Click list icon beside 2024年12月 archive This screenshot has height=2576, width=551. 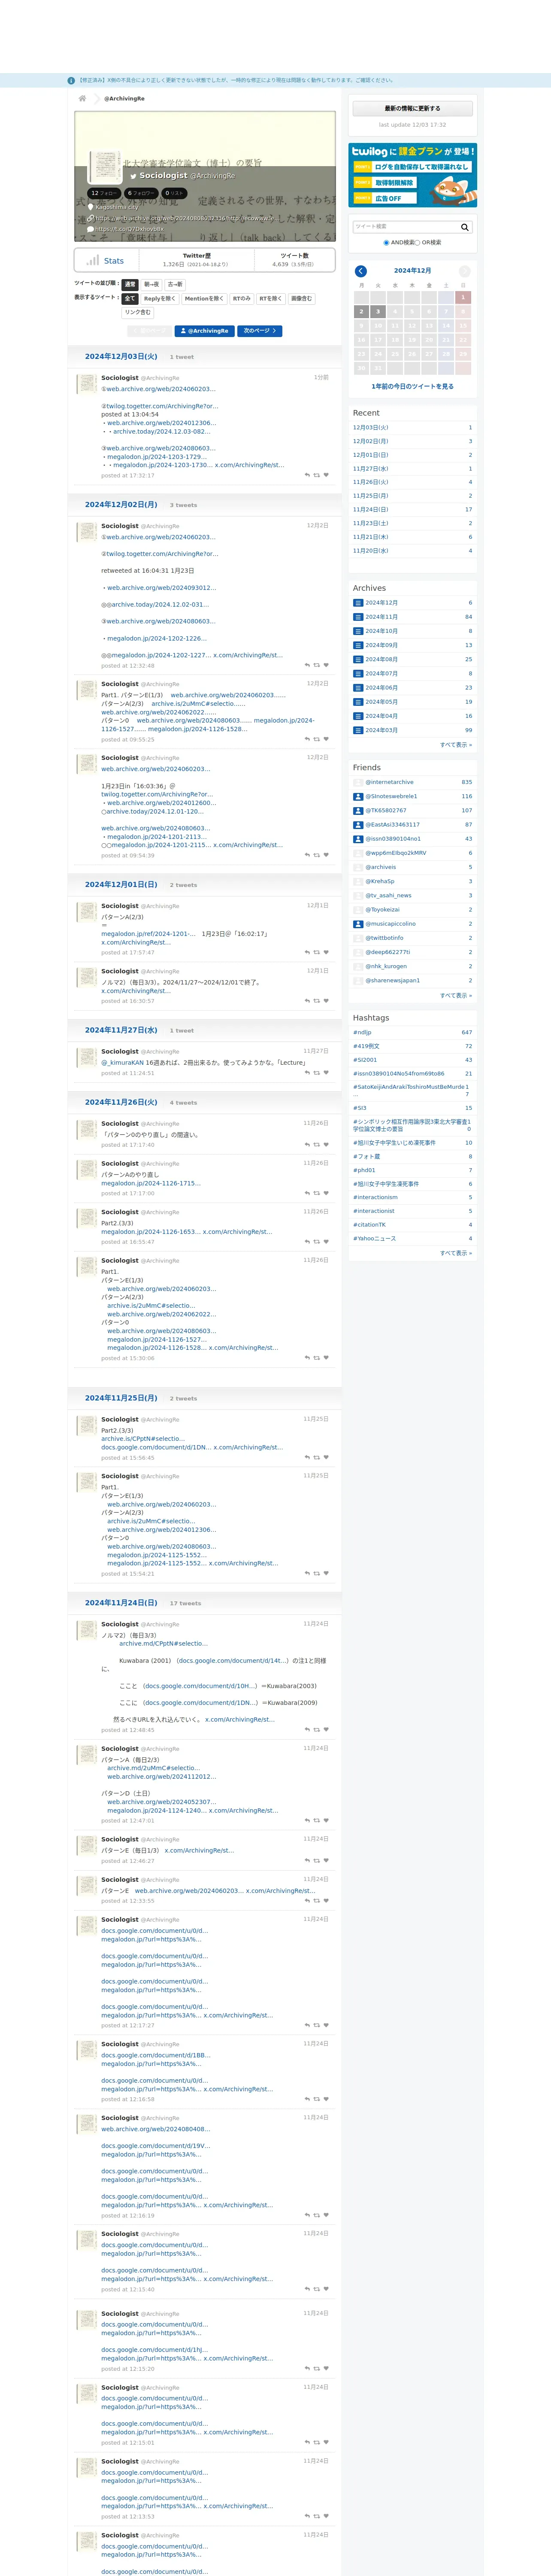tap(358, 603)
